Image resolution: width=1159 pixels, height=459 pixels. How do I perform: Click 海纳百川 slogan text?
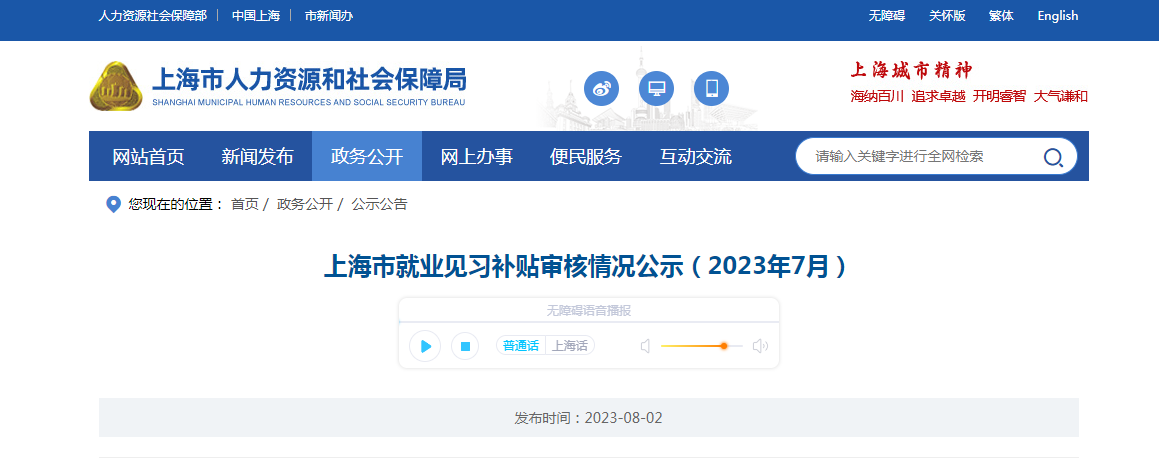point(877,96)
